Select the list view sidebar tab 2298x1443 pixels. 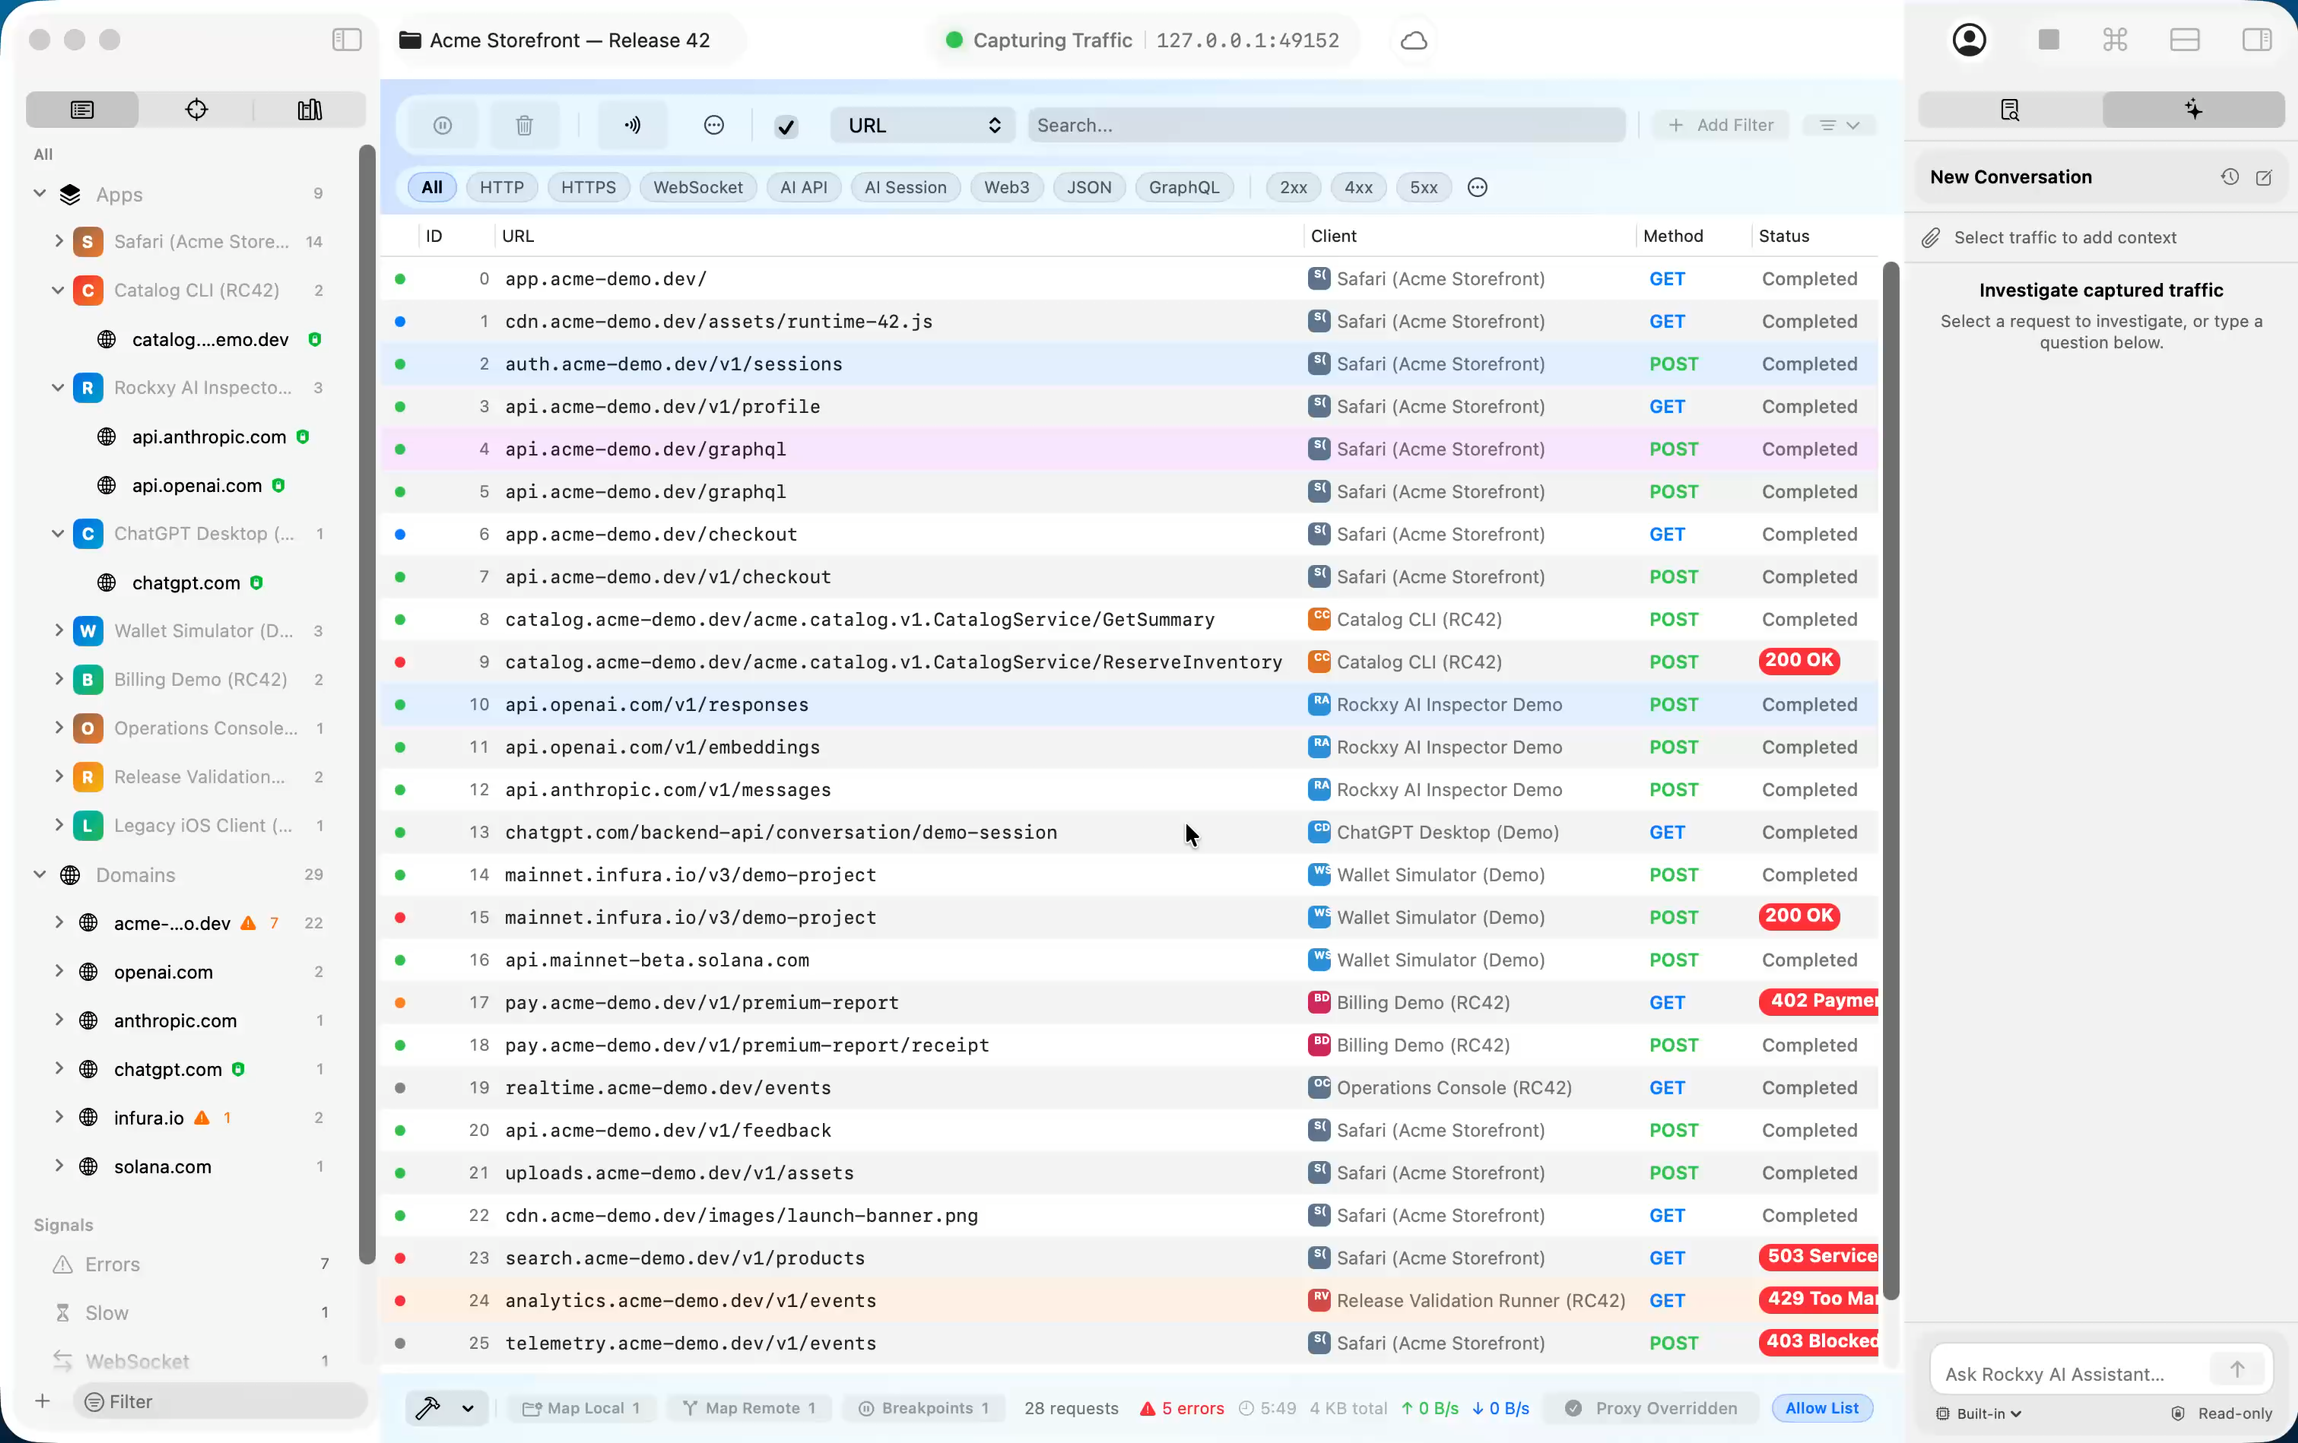click(x=82, y=109)
